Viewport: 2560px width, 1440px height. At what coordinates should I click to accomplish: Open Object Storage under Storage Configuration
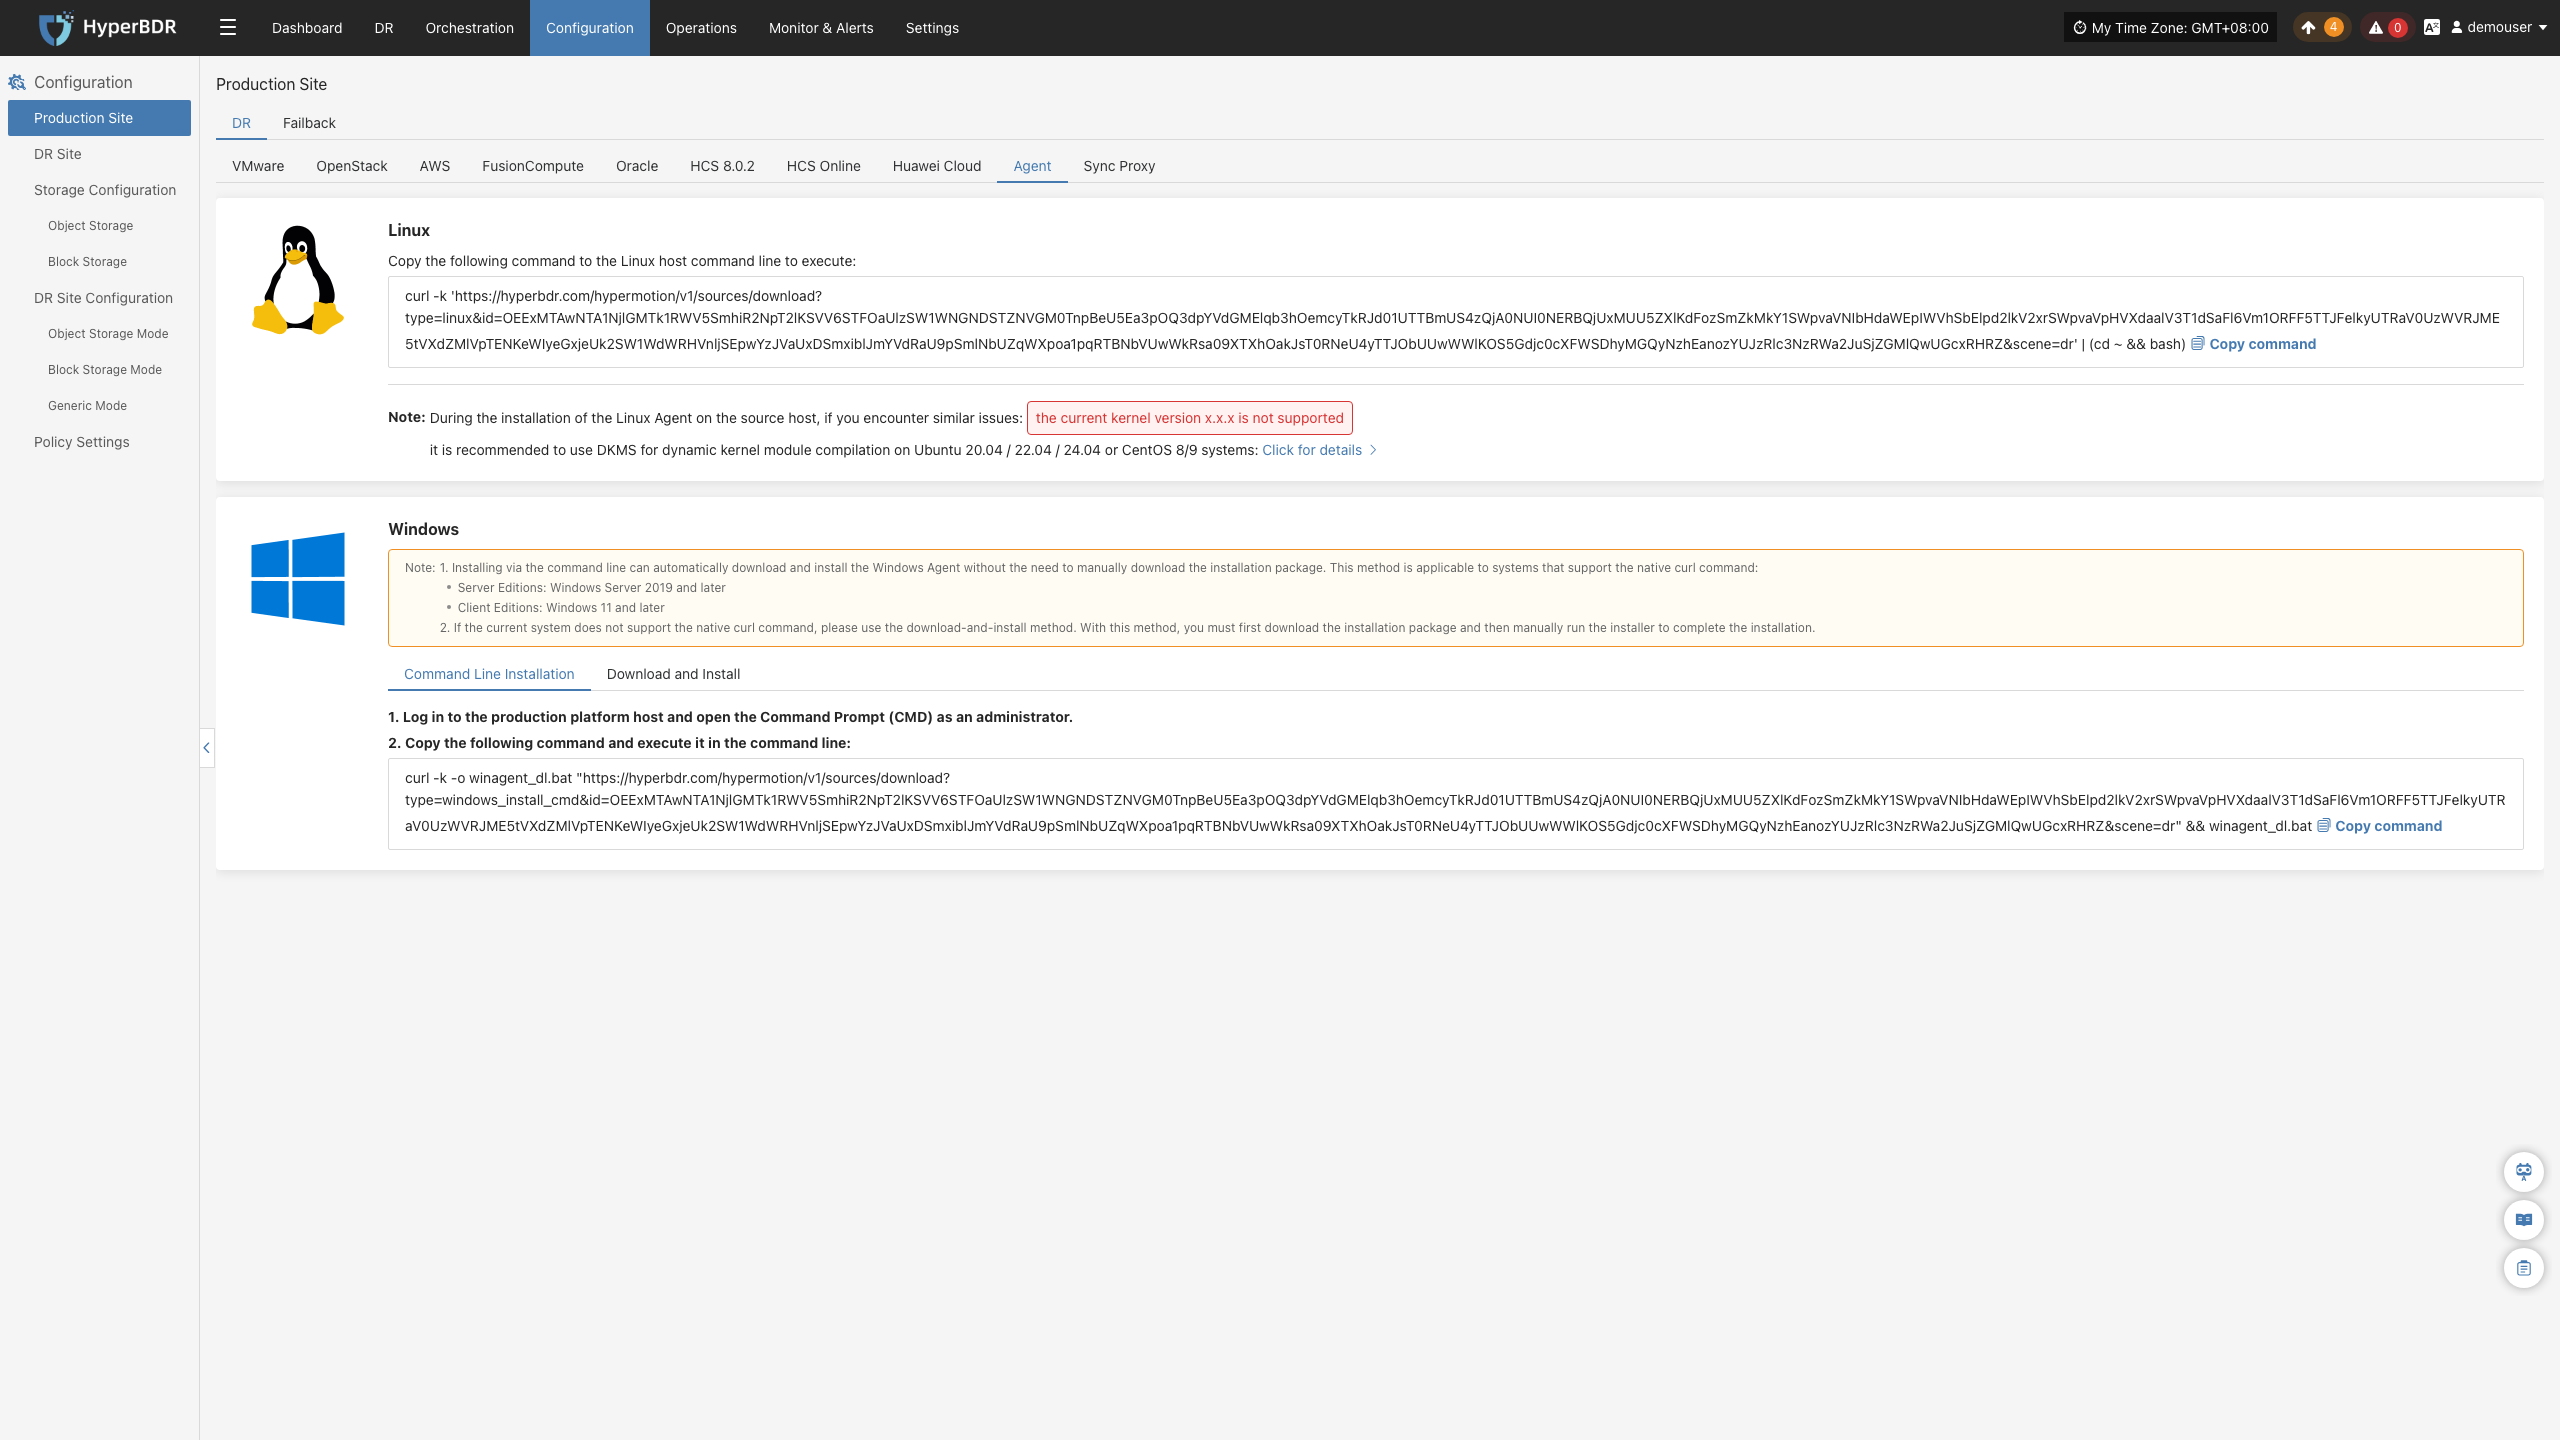point(99,226)
